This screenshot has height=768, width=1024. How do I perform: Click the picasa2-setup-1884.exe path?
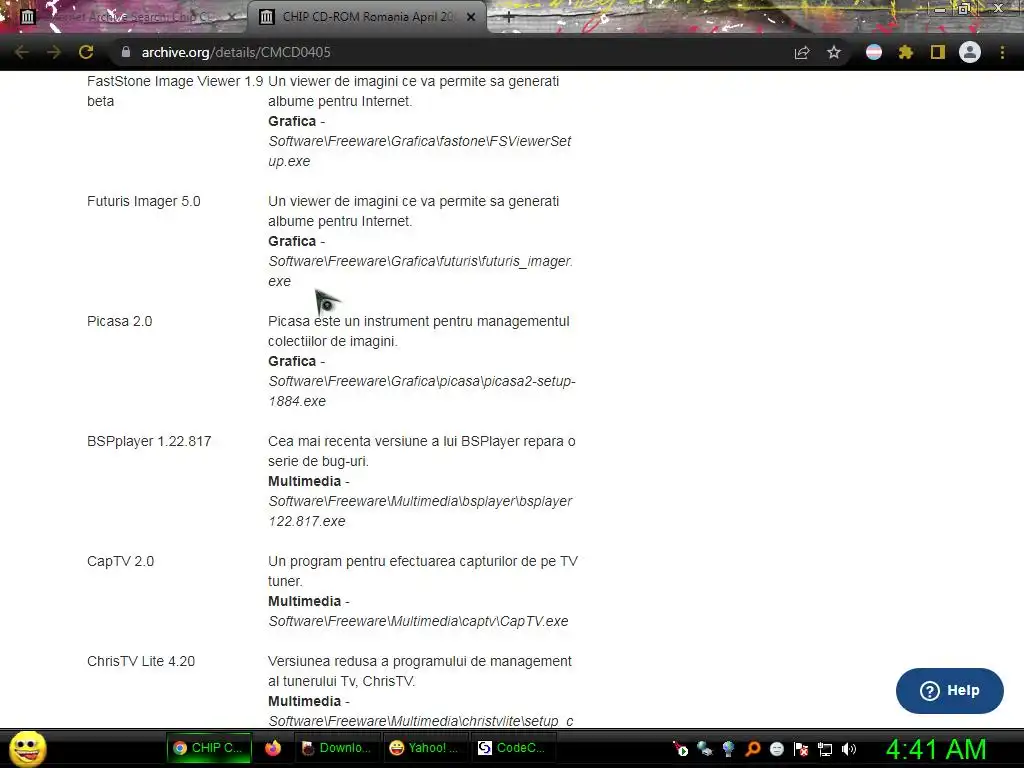422,391
